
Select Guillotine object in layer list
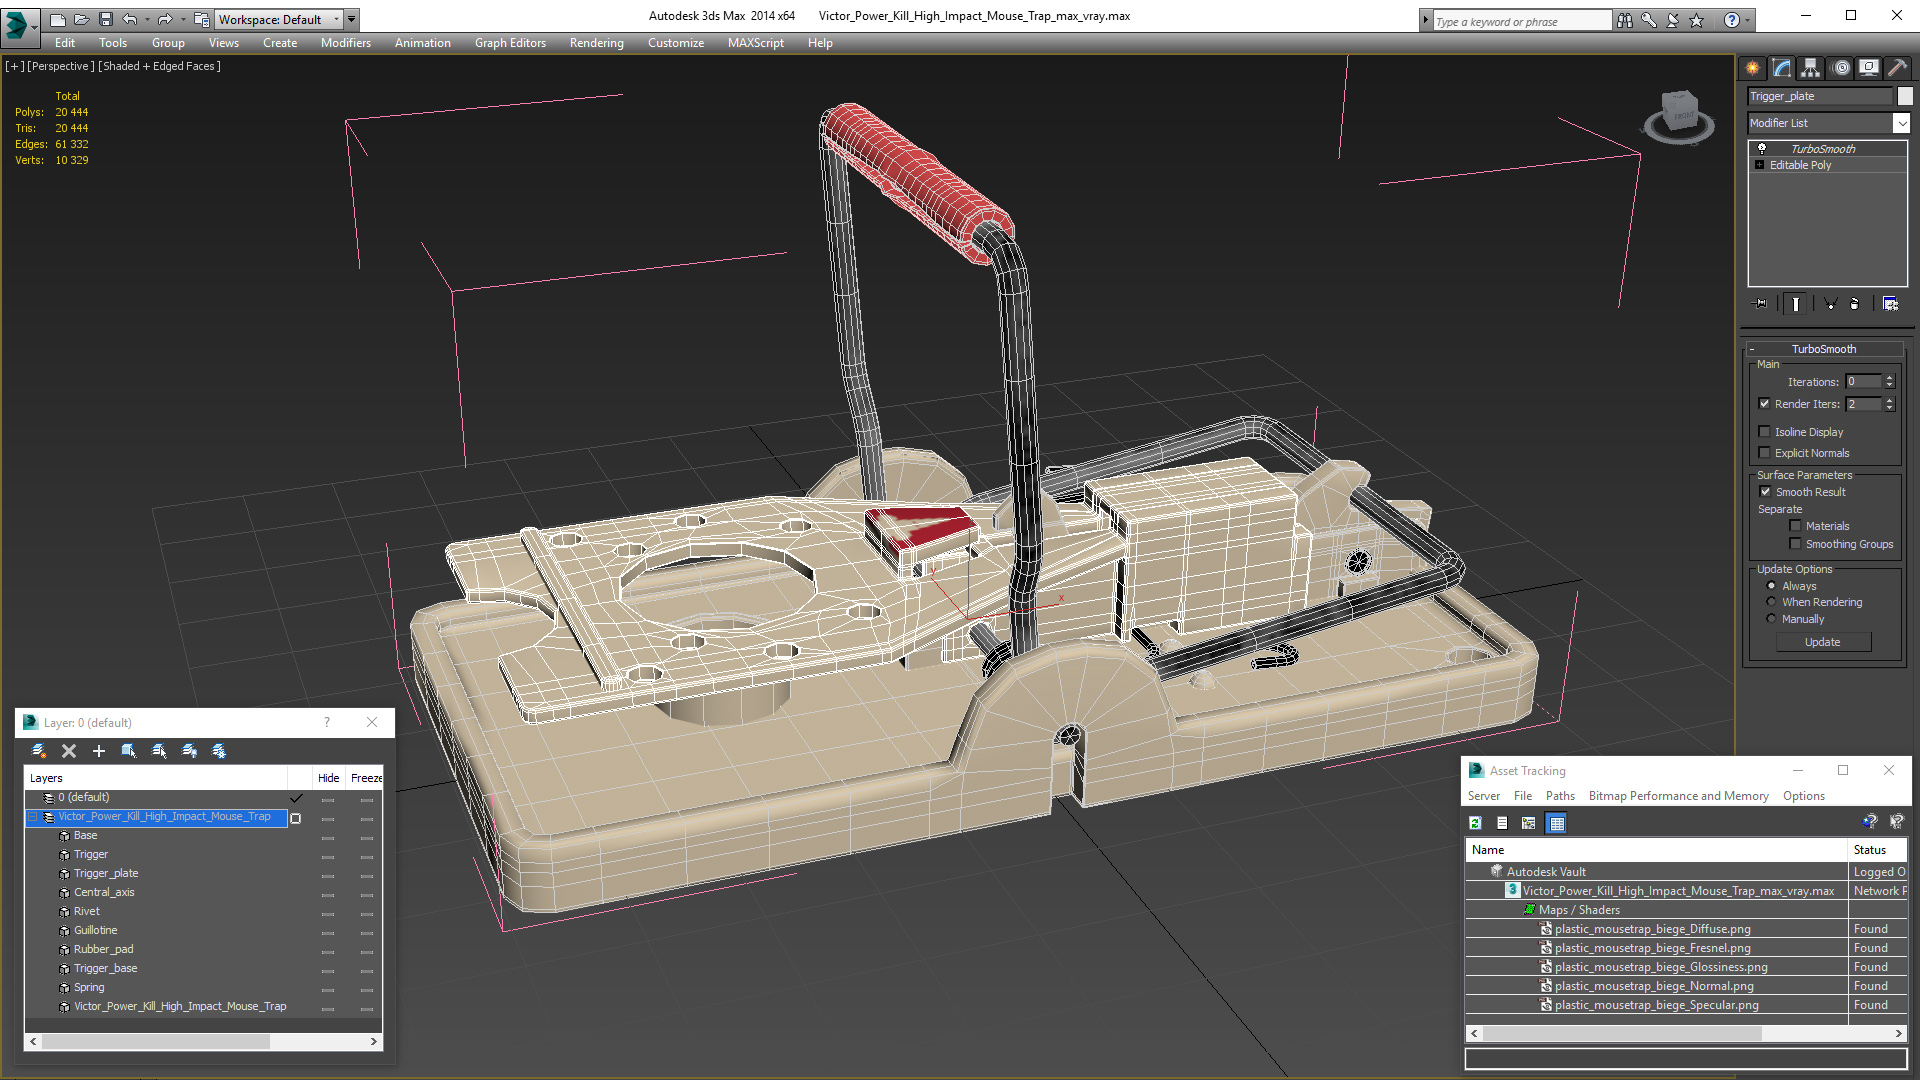95,930
